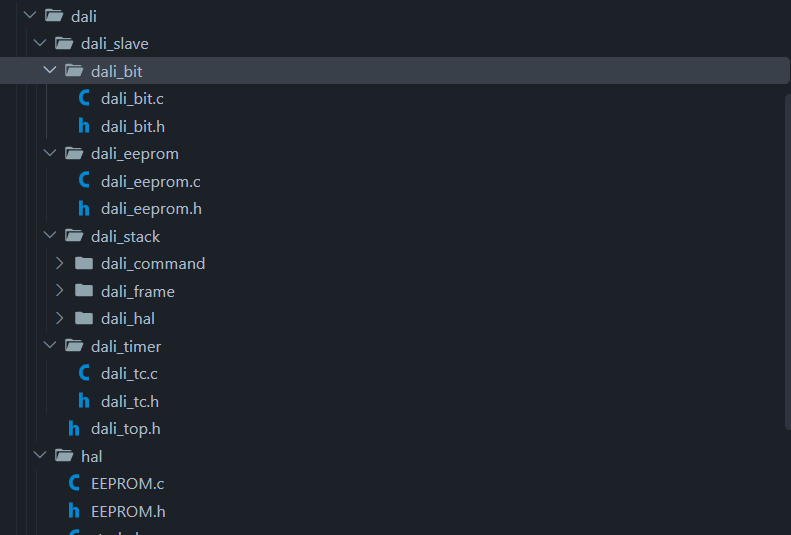791x535 pixels.
Task: Click the h icon beside dali_eeprom.h
Action: 84,208
